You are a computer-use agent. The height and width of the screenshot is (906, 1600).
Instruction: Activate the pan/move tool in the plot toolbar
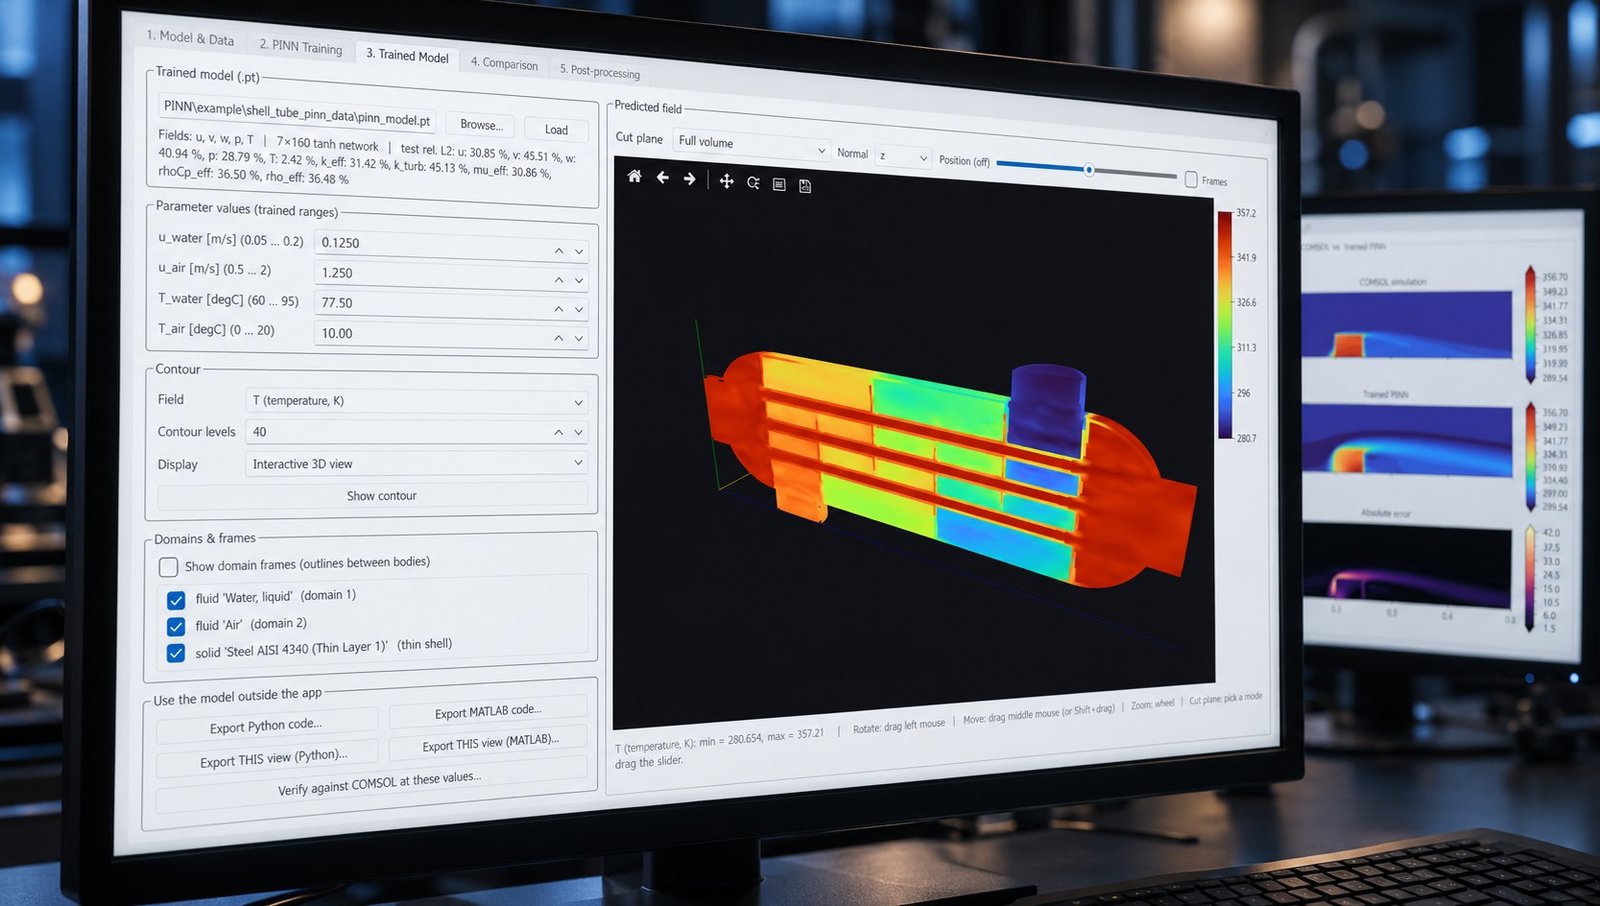click(x=726, y=181)
